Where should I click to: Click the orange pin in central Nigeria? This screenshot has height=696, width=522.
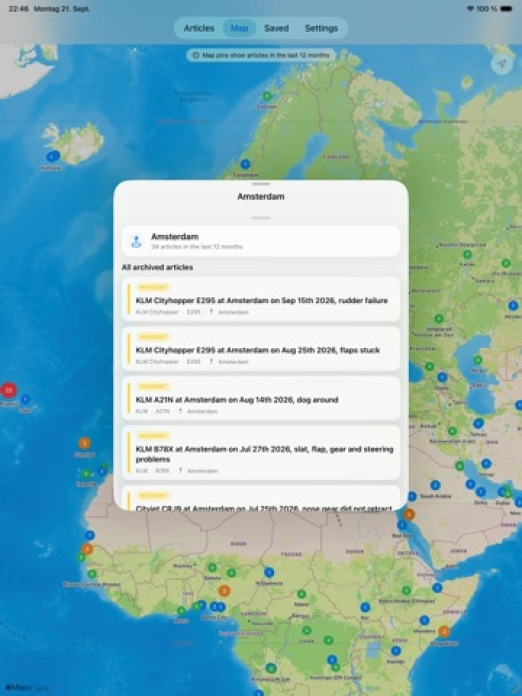[224, 590]
